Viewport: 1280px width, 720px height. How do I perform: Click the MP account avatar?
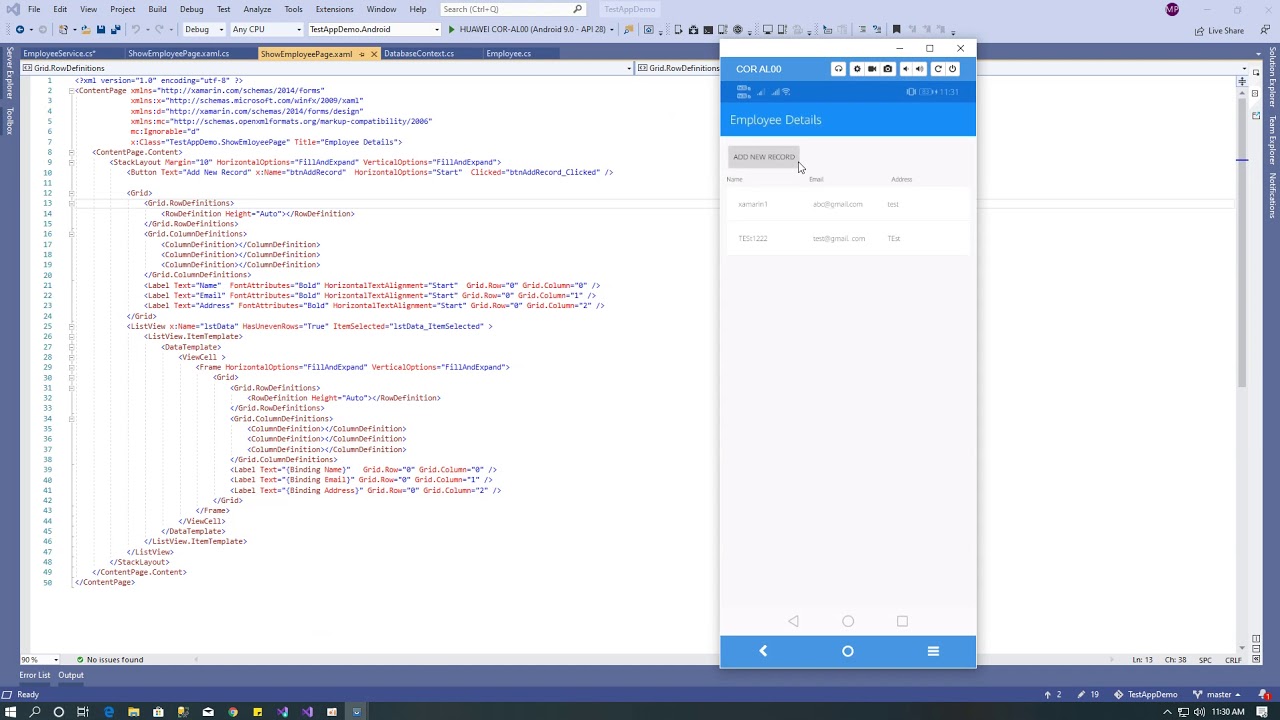pyautogui.click(x=1172, y=9)
